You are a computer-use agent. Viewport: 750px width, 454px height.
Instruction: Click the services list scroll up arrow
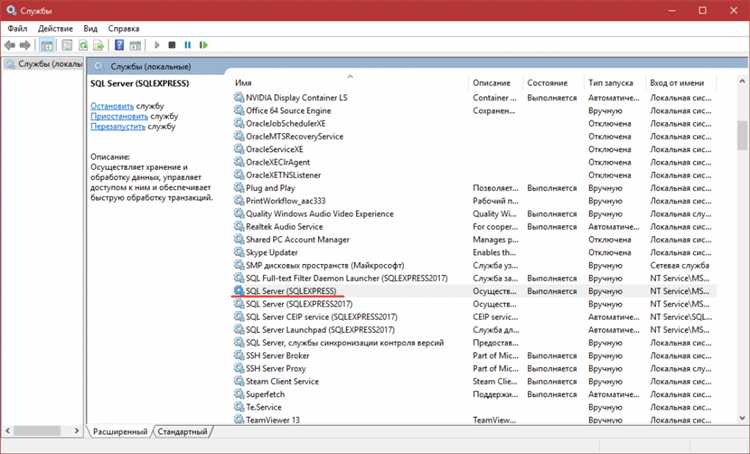[x=742, y=82]
